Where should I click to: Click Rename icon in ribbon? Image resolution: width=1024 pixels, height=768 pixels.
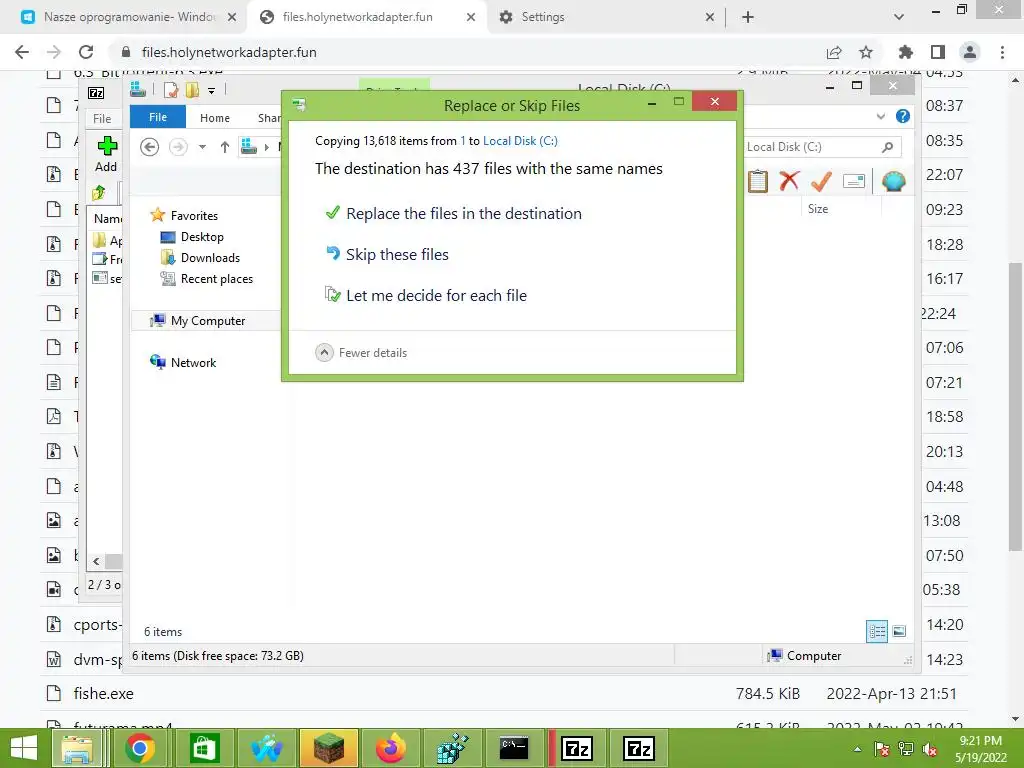point(854,181)
